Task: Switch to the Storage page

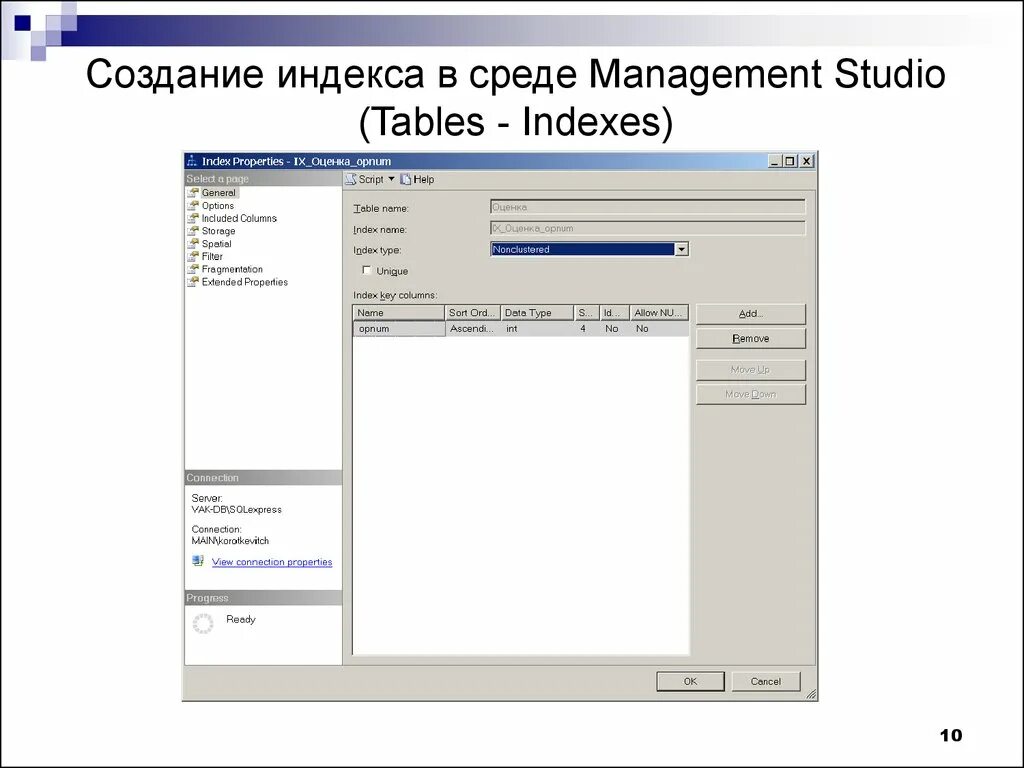Action: pyautogui.click(x=218, y=231)
